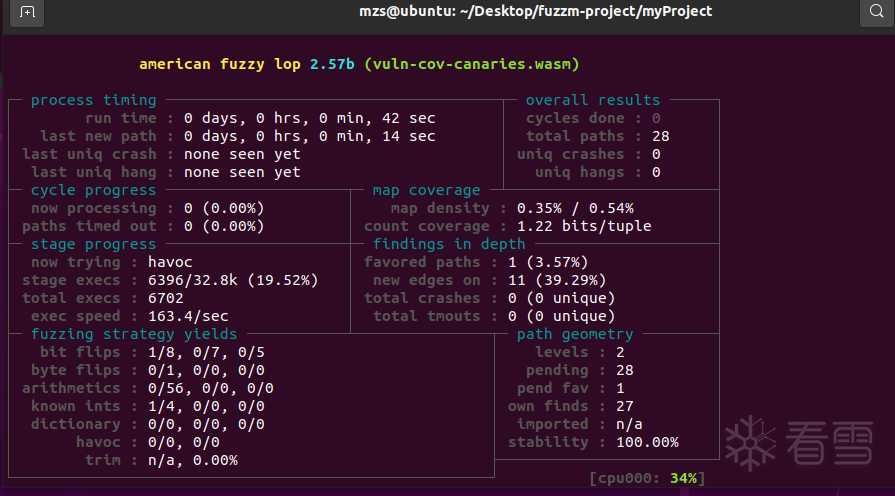Screen dimensions: 895x496
Task: Select the pend fav value 1
Action: pyautogui.click(x=620, y=388)
